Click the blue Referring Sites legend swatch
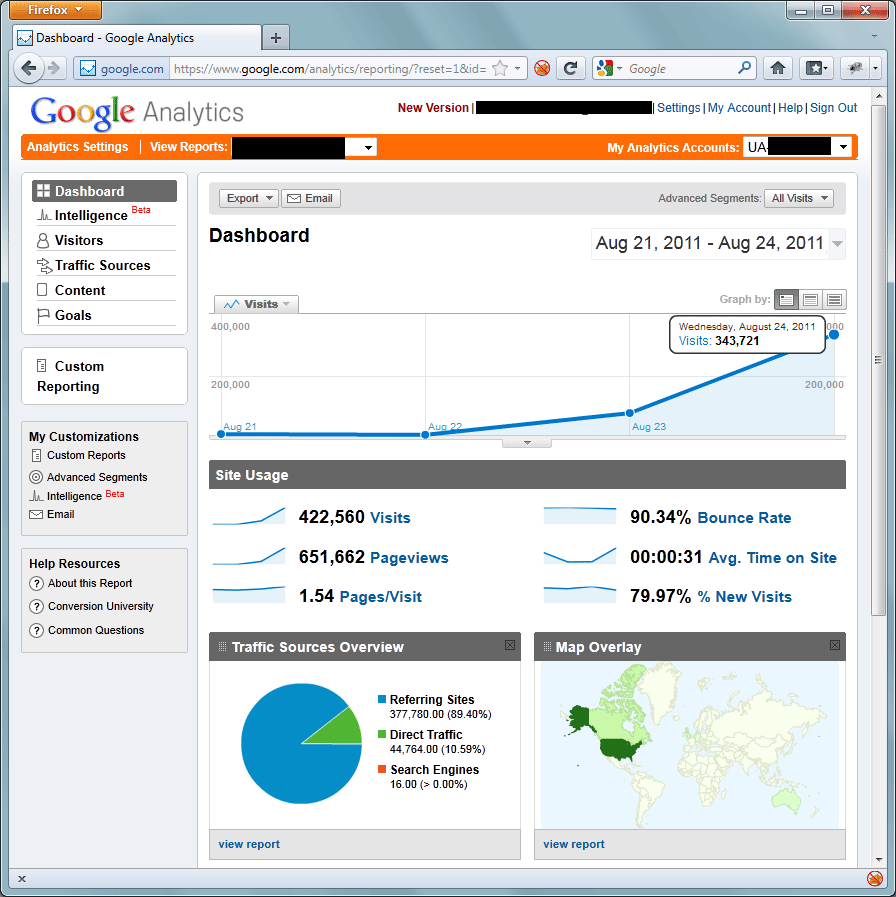The width and height of the screenshot is (896, 897). point(382,699)
